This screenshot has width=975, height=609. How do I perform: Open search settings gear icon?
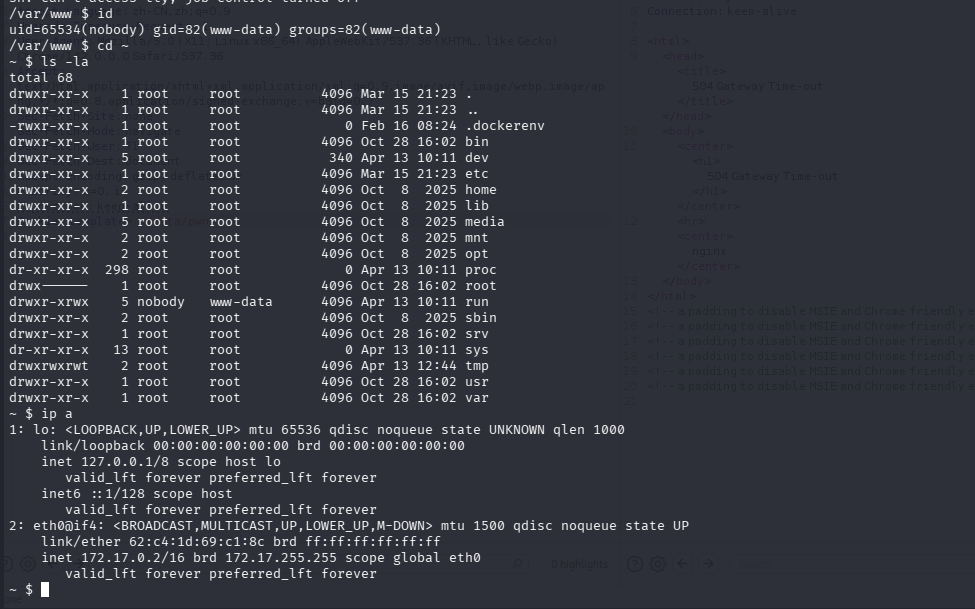[660, 564]
